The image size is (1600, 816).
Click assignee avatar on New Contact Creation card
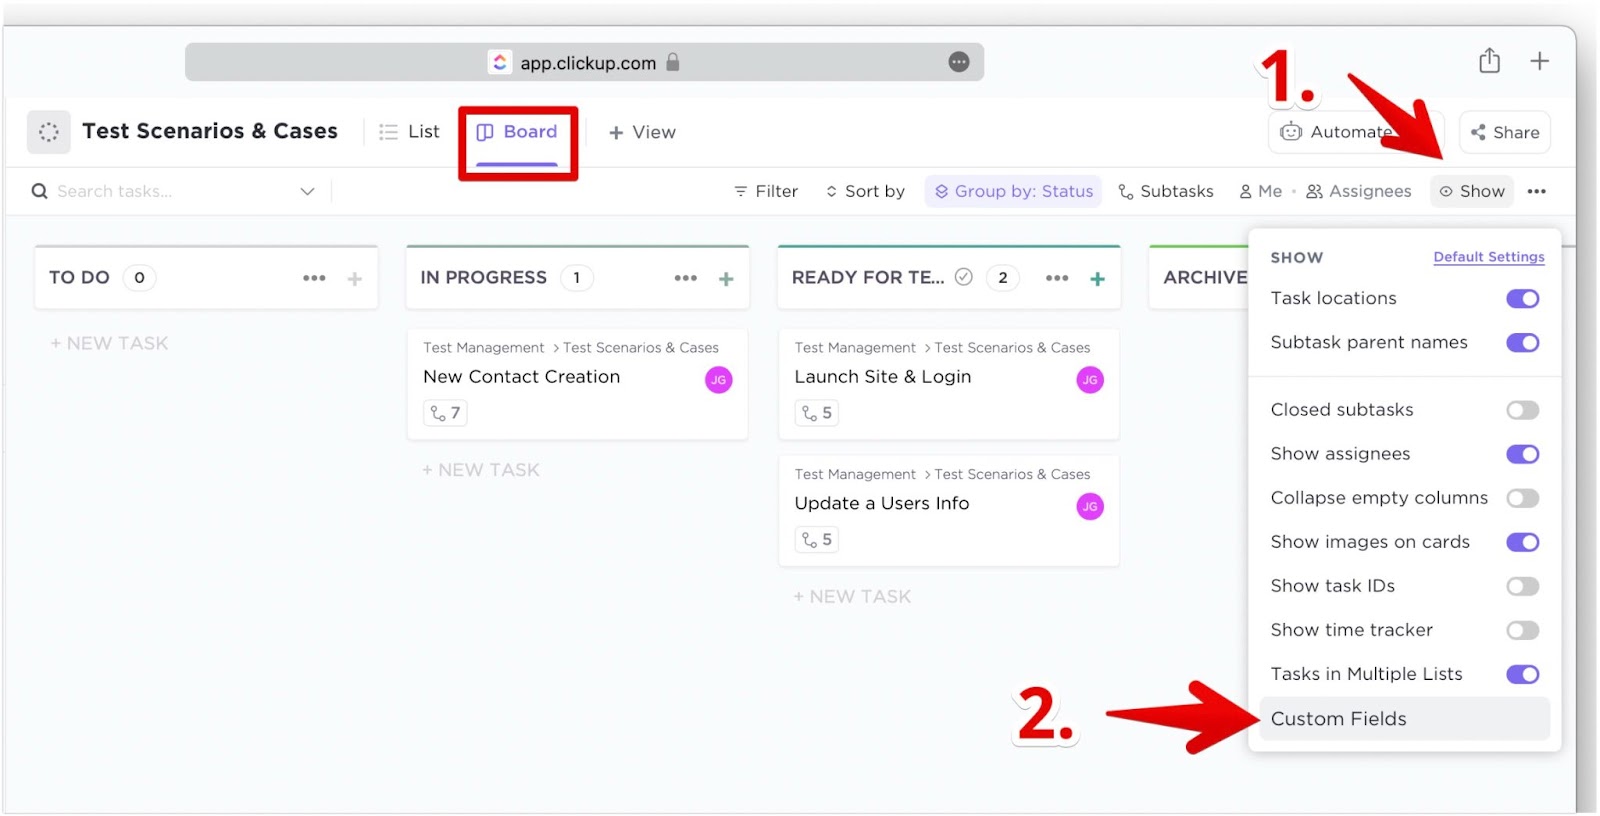coord(718,380)
